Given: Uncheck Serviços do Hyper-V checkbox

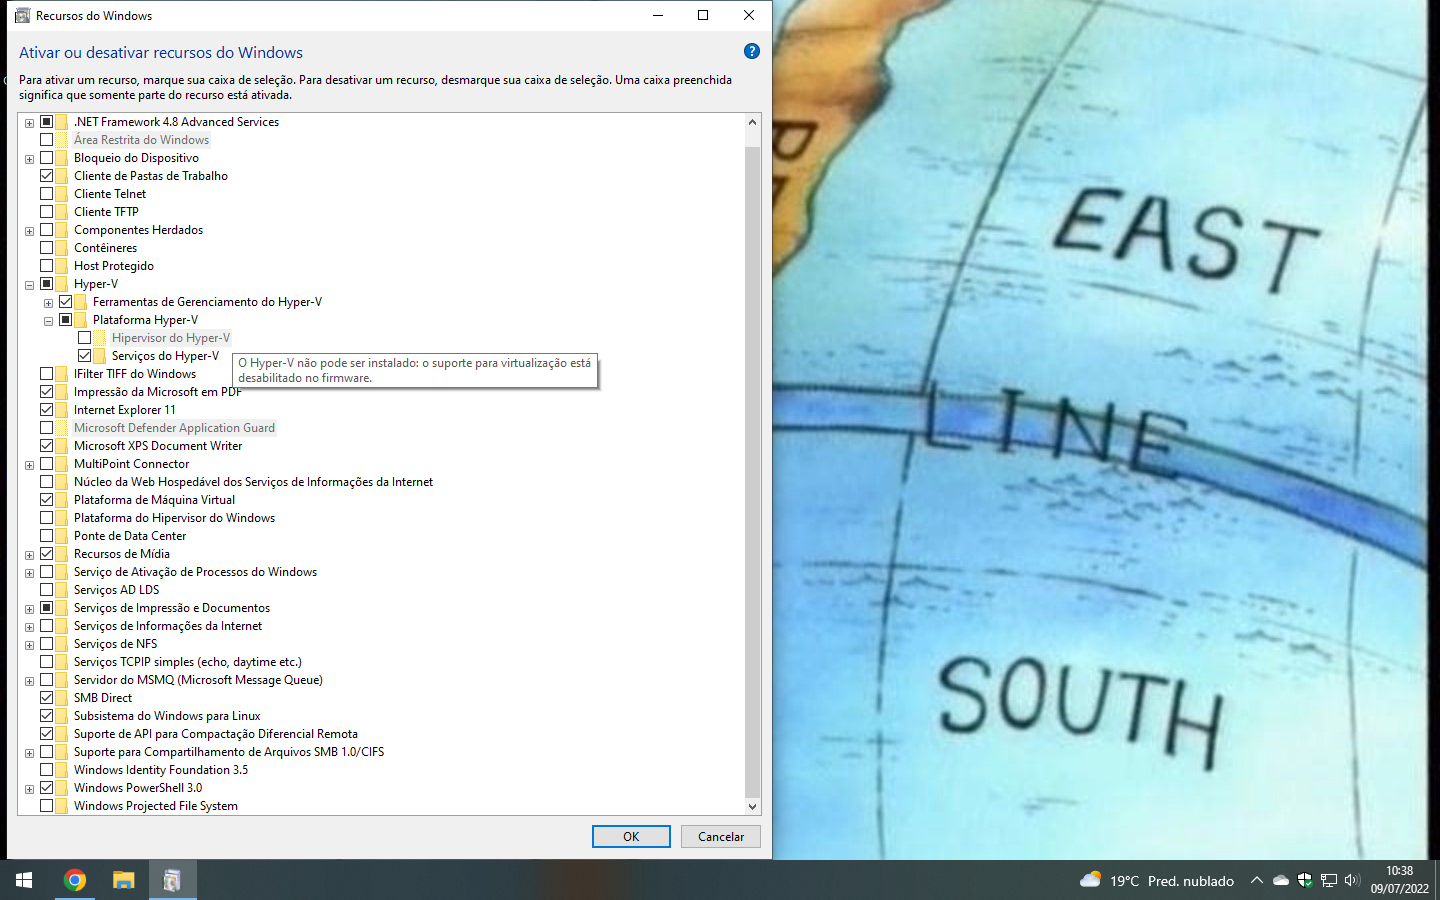Looking at the screenshot, I should (x=84, y=356).
